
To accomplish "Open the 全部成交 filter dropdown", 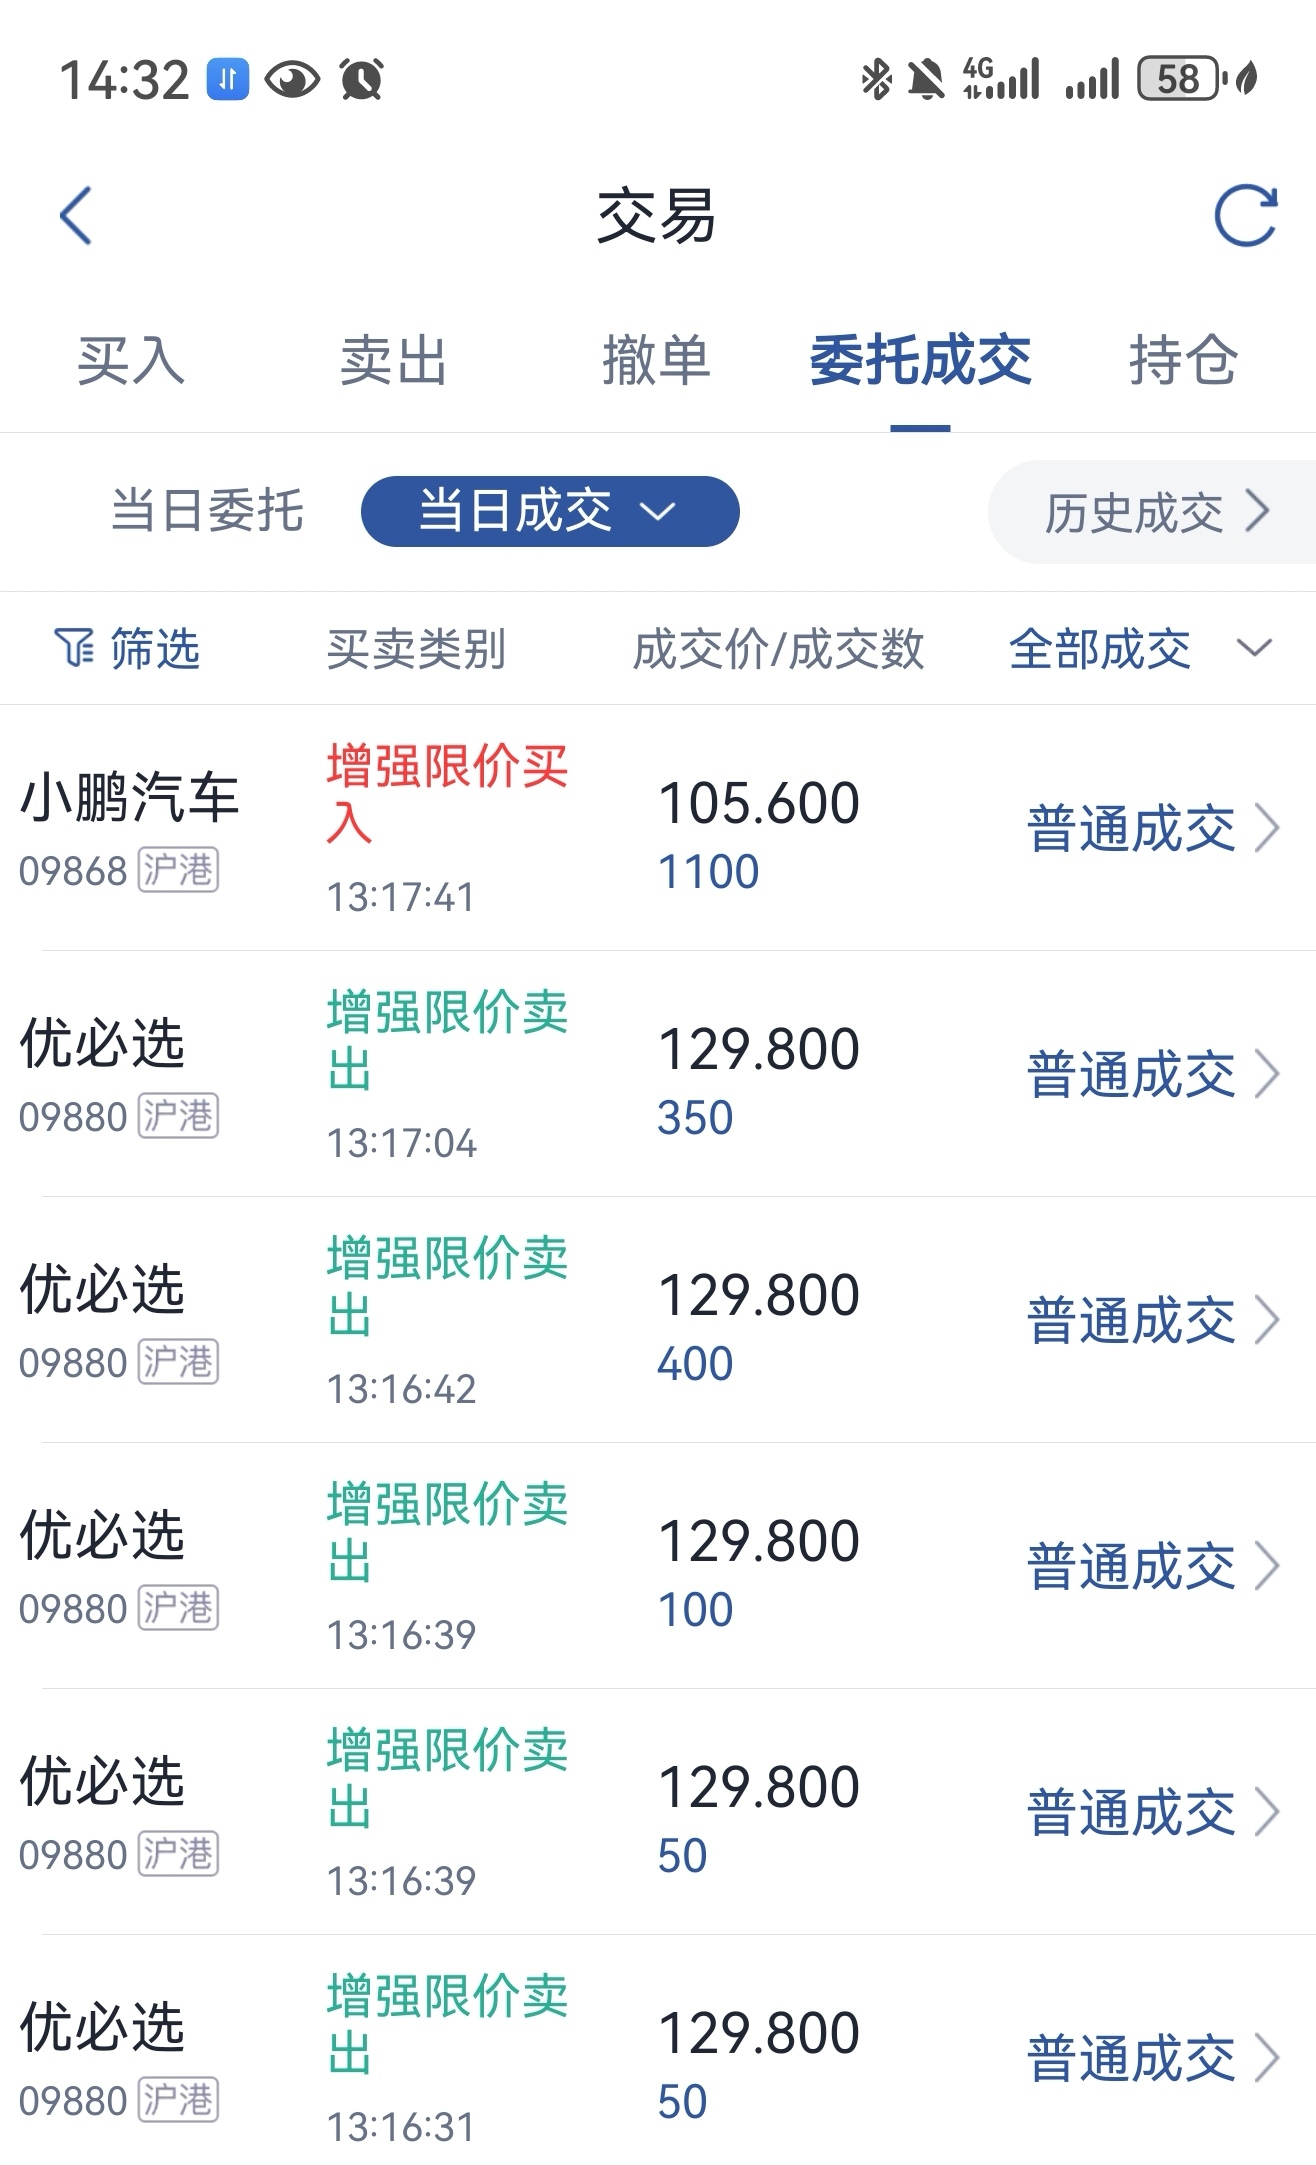I will [x=1140, y=649].
